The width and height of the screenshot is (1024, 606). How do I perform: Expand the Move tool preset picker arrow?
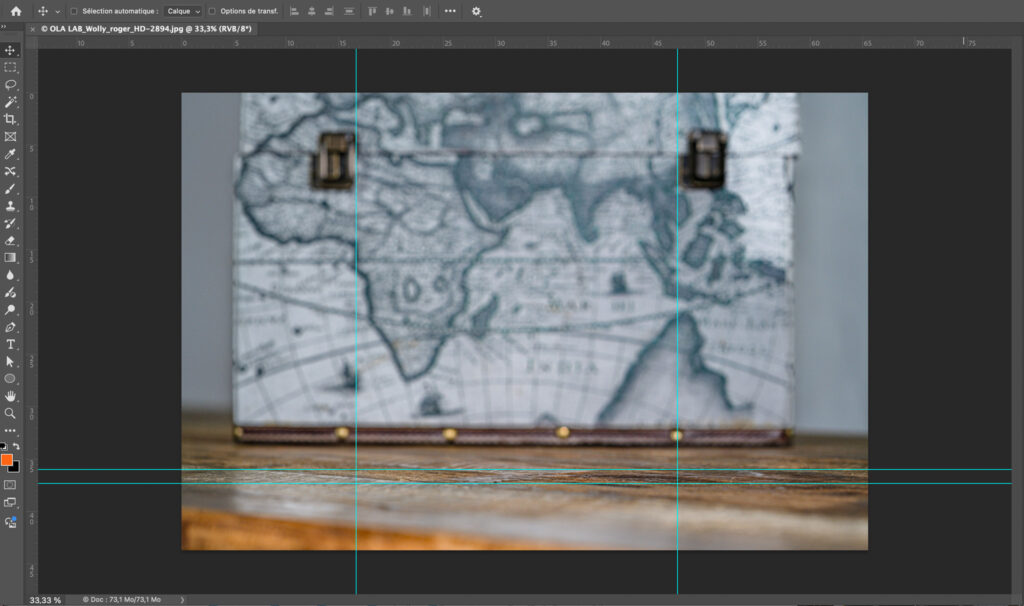(58, 11)
